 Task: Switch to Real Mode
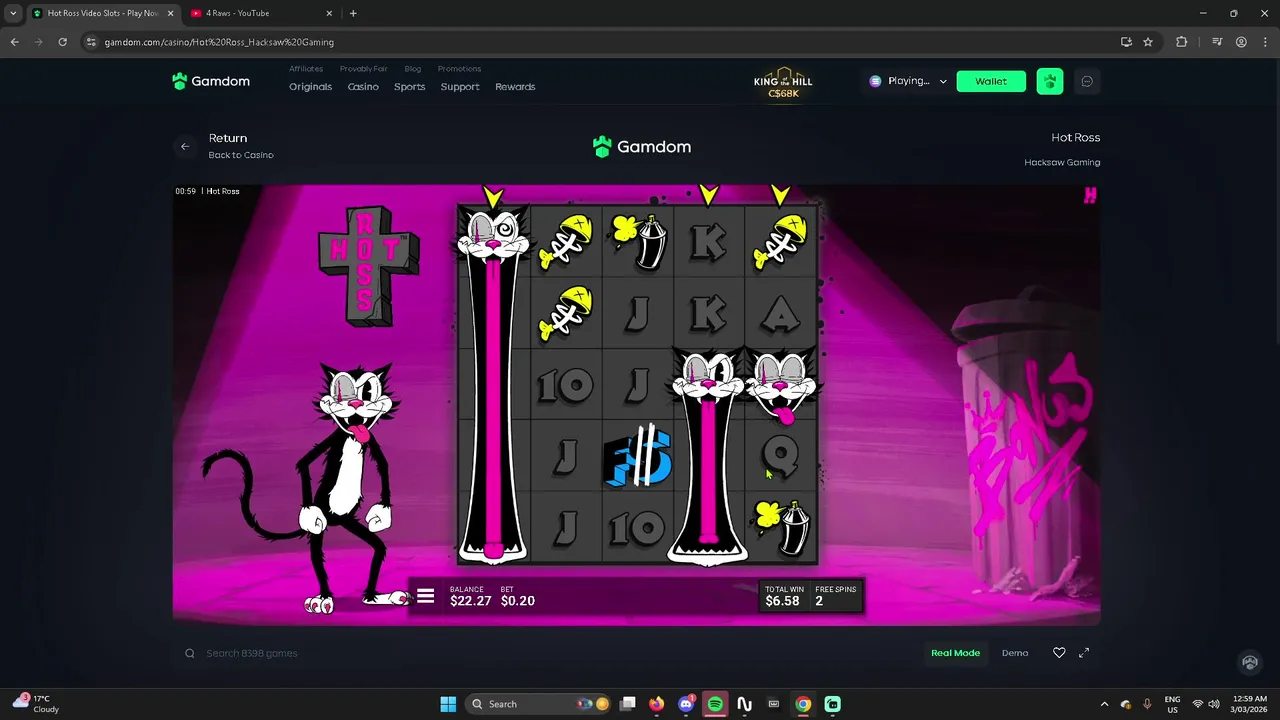click(955, 653)
